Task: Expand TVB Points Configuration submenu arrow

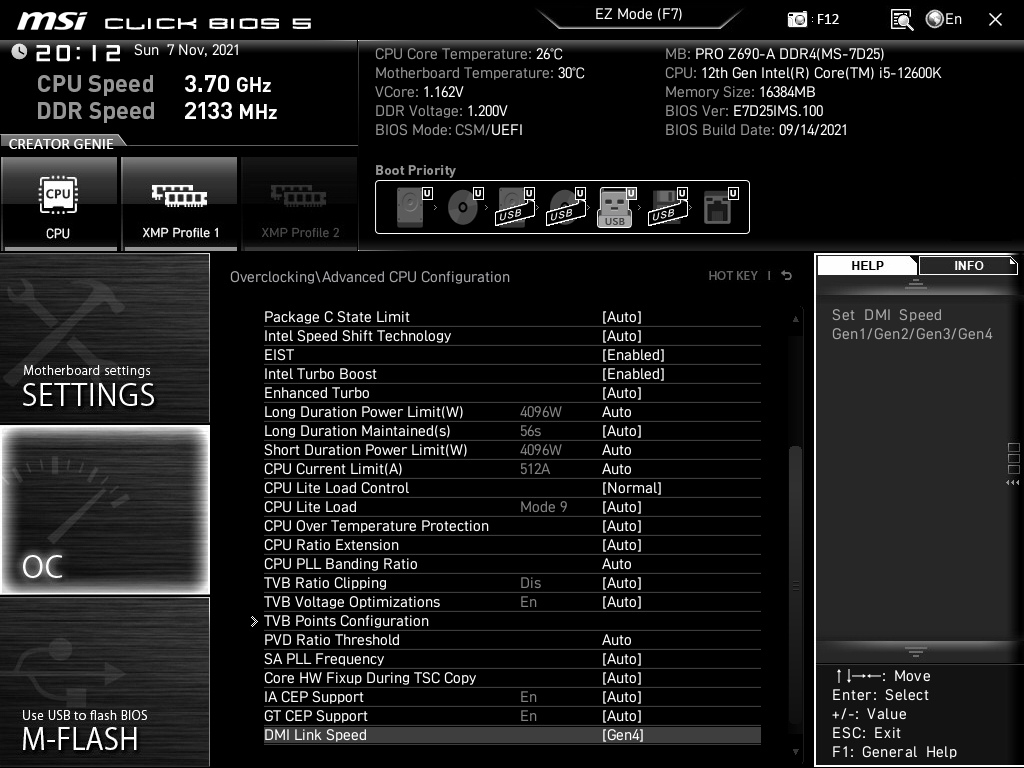Action: (254, 621)
